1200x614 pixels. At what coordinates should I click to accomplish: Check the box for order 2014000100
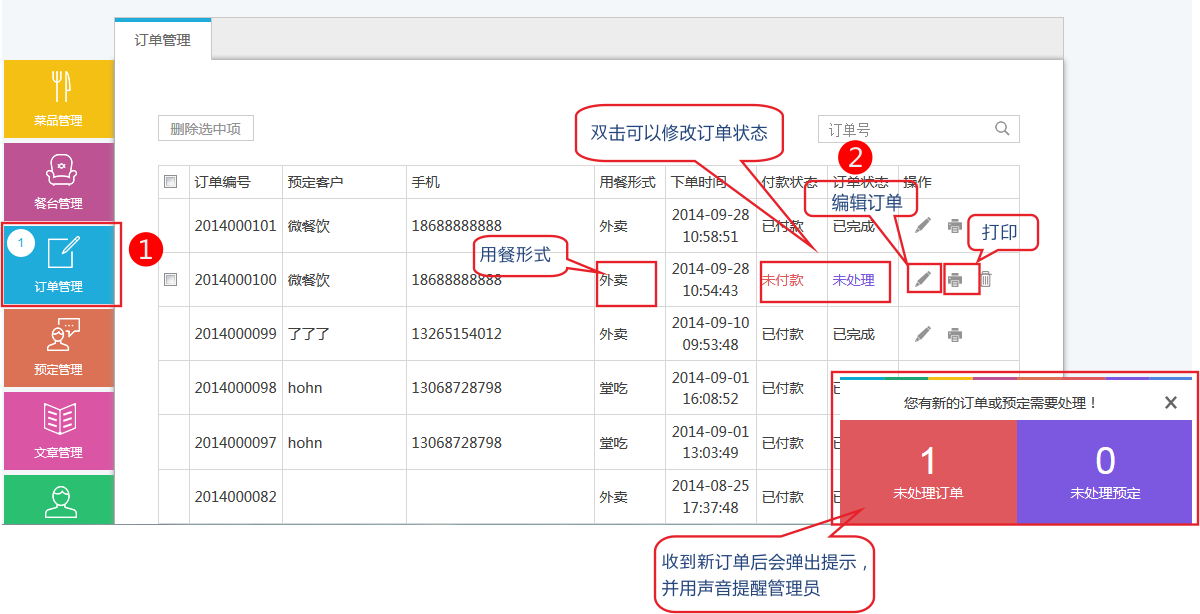pos(170,280)
